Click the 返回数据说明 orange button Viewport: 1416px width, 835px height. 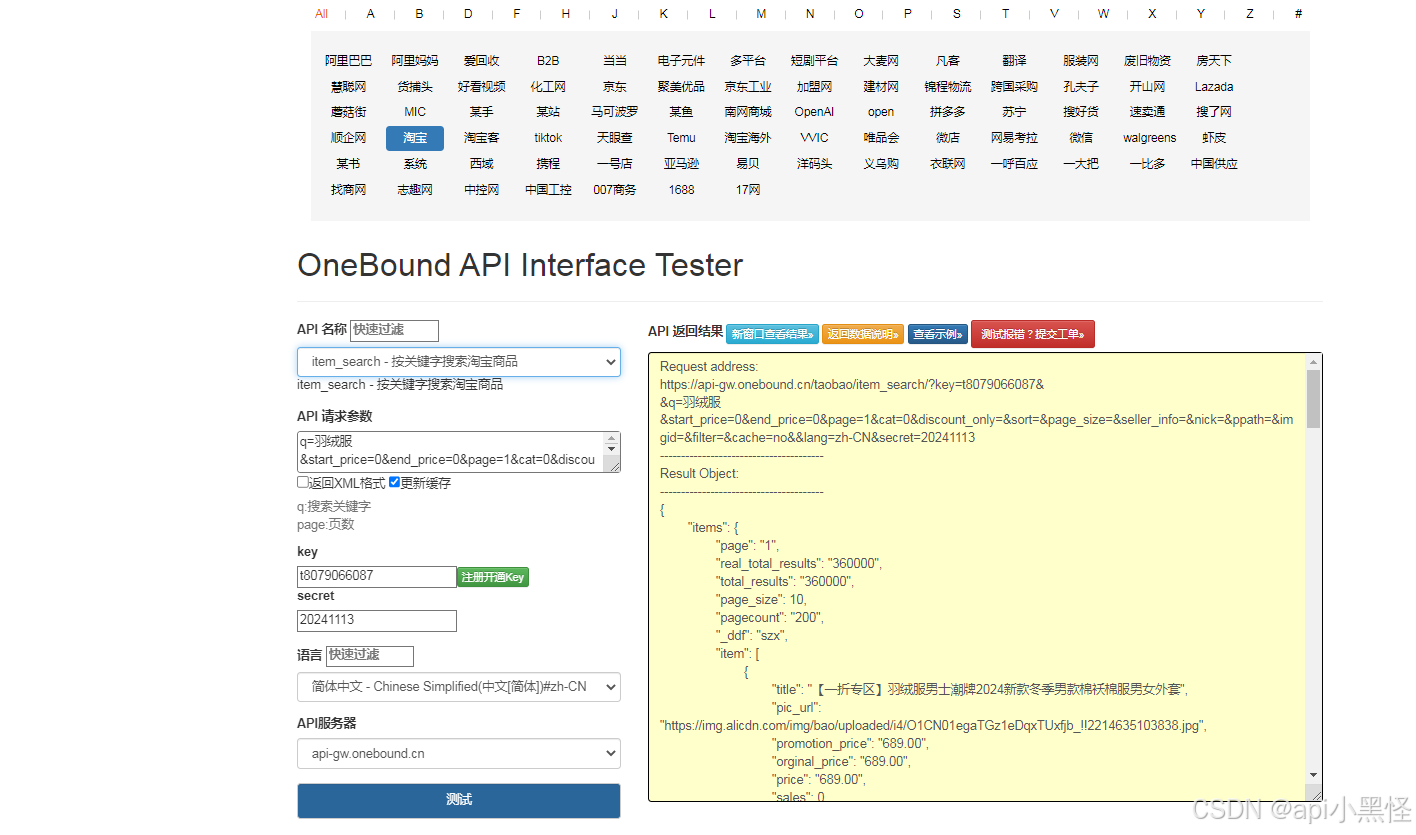863,334
